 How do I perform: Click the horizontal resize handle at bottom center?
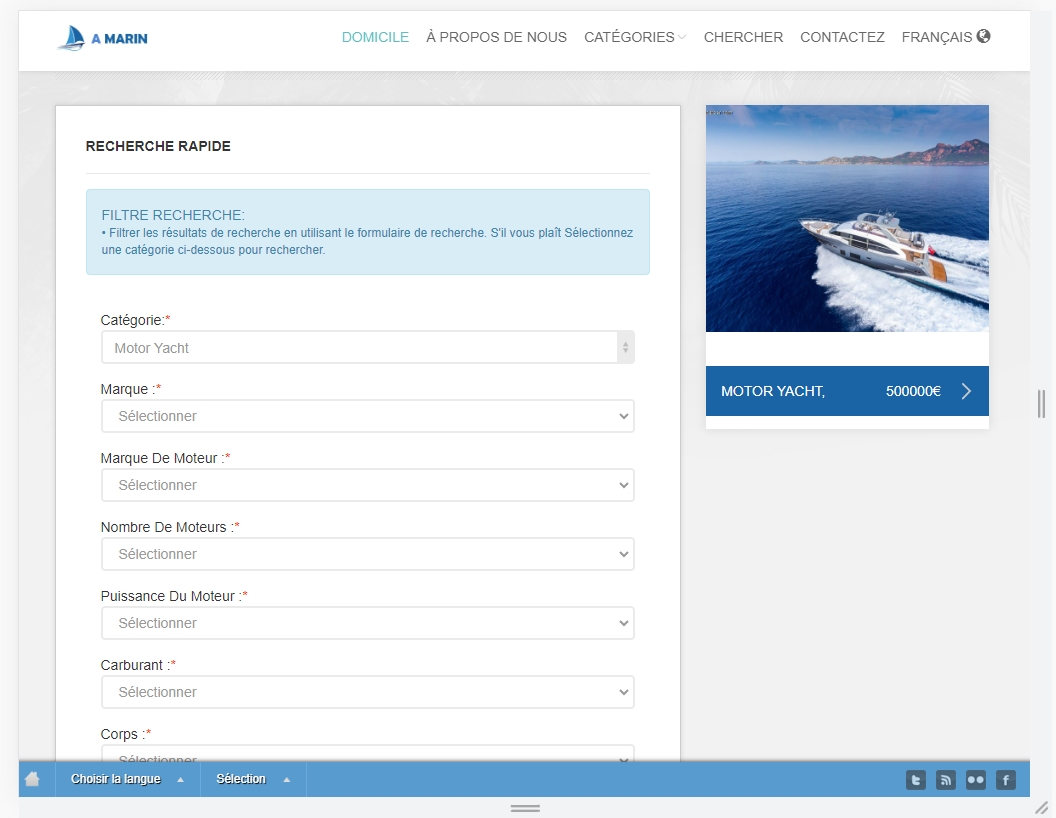[525, 808]
